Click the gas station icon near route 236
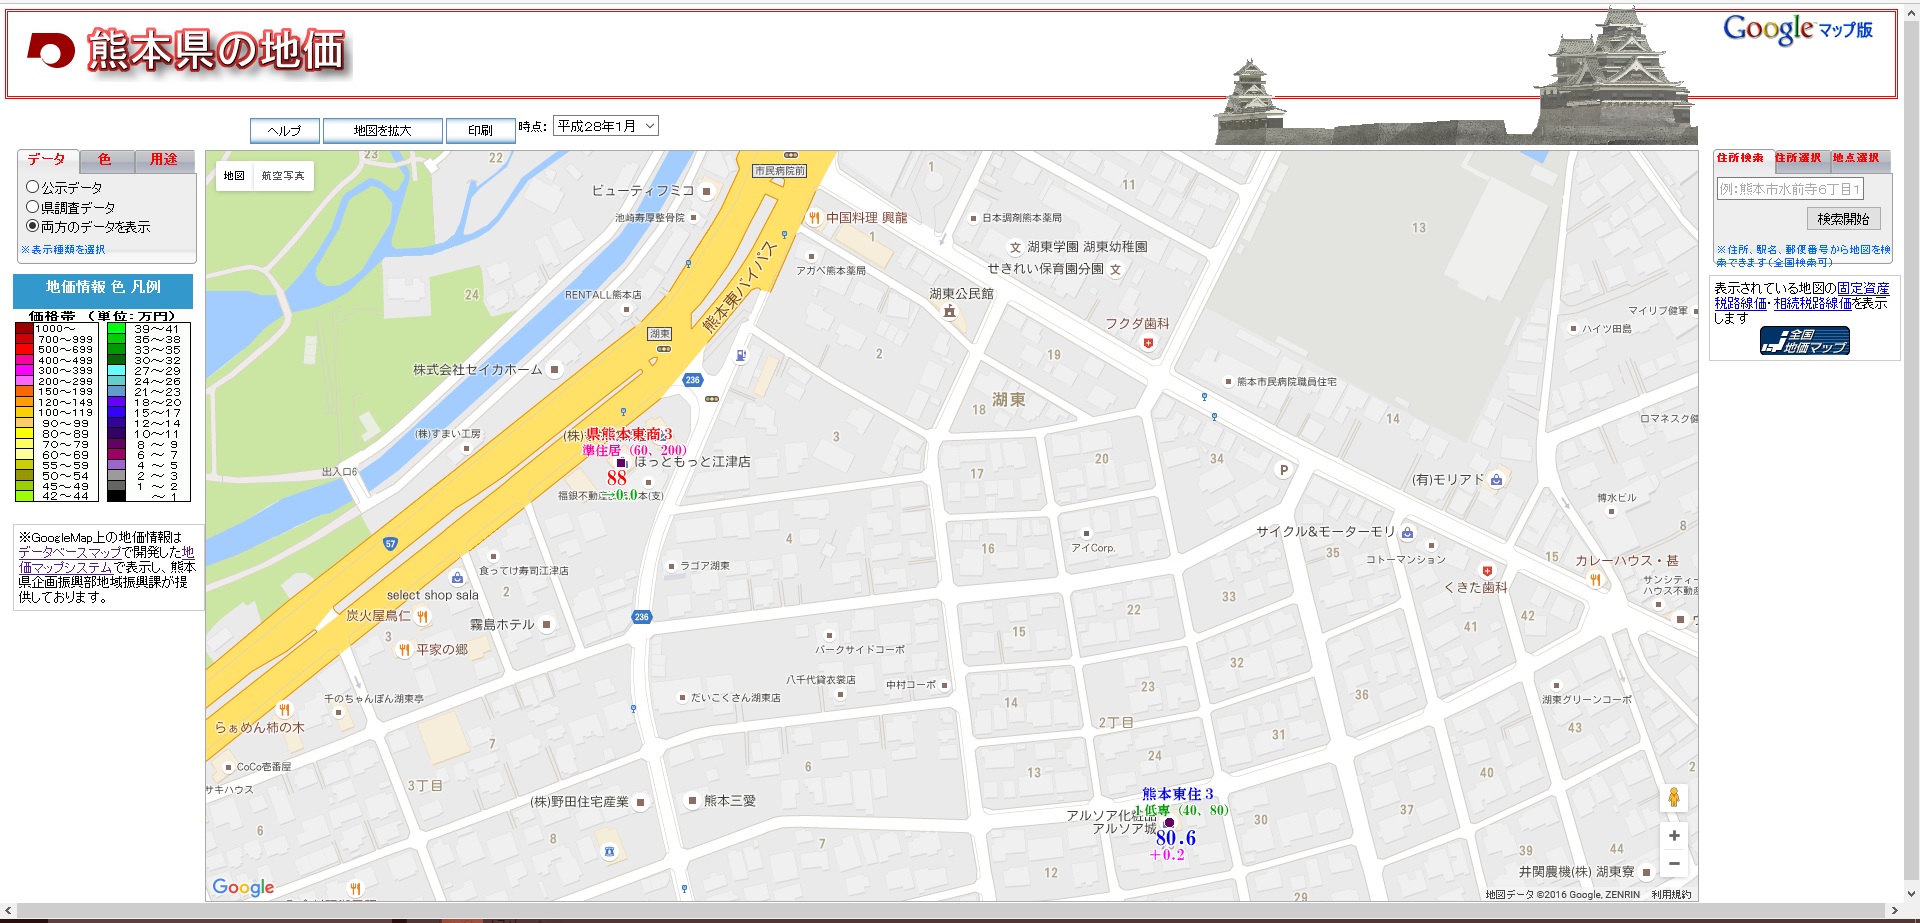The height and width of the screenshot is (923, 1920). tap(741, 355)
